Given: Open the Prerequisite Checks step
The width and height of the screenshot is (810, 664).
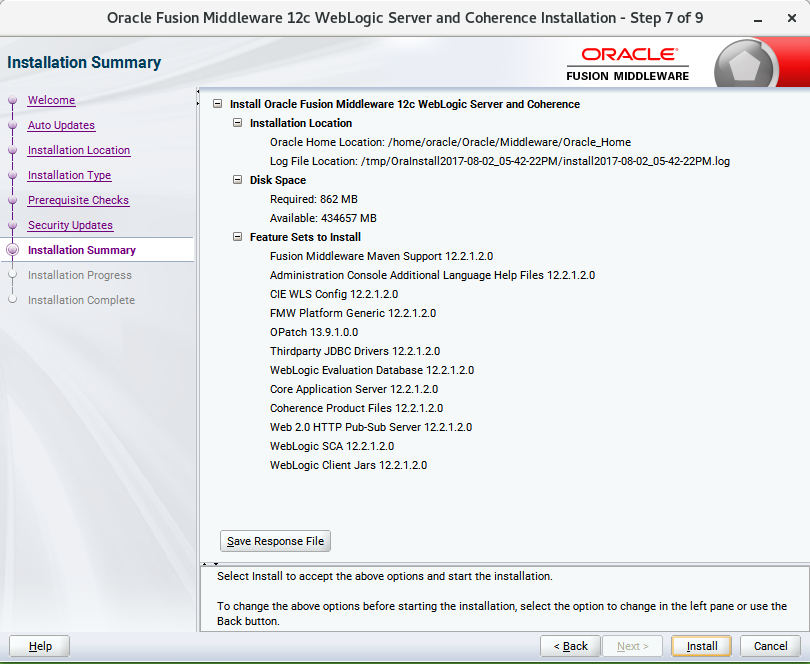Looking at the screenshot, I should [x=79, y=200].
